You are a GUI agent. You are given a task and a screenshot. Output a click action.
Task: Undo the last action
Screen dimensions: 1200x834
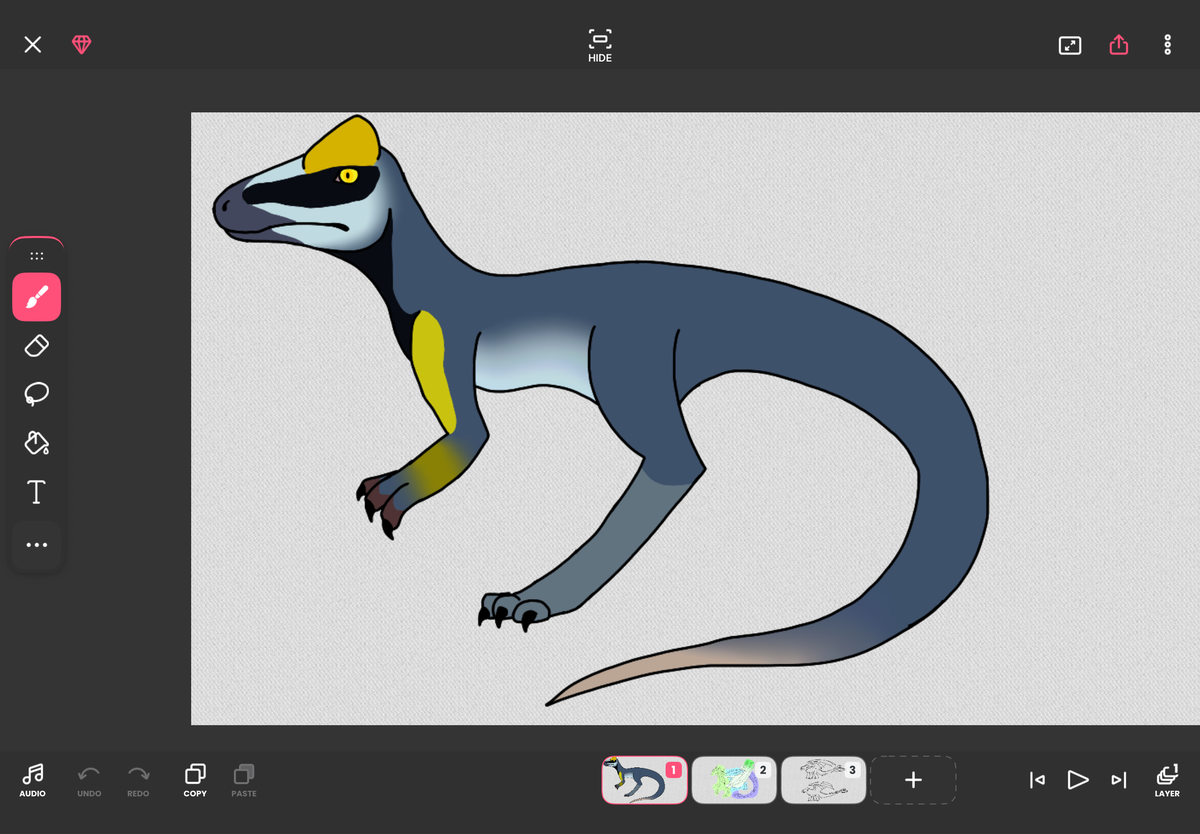[89, 780]
